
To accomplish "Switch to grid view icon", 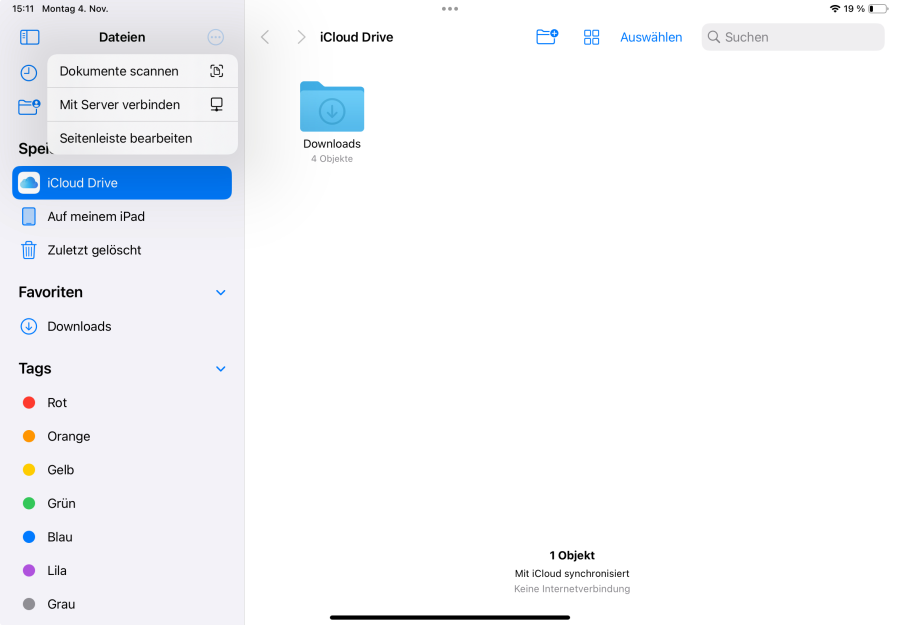I will click(x=591, y=36).
